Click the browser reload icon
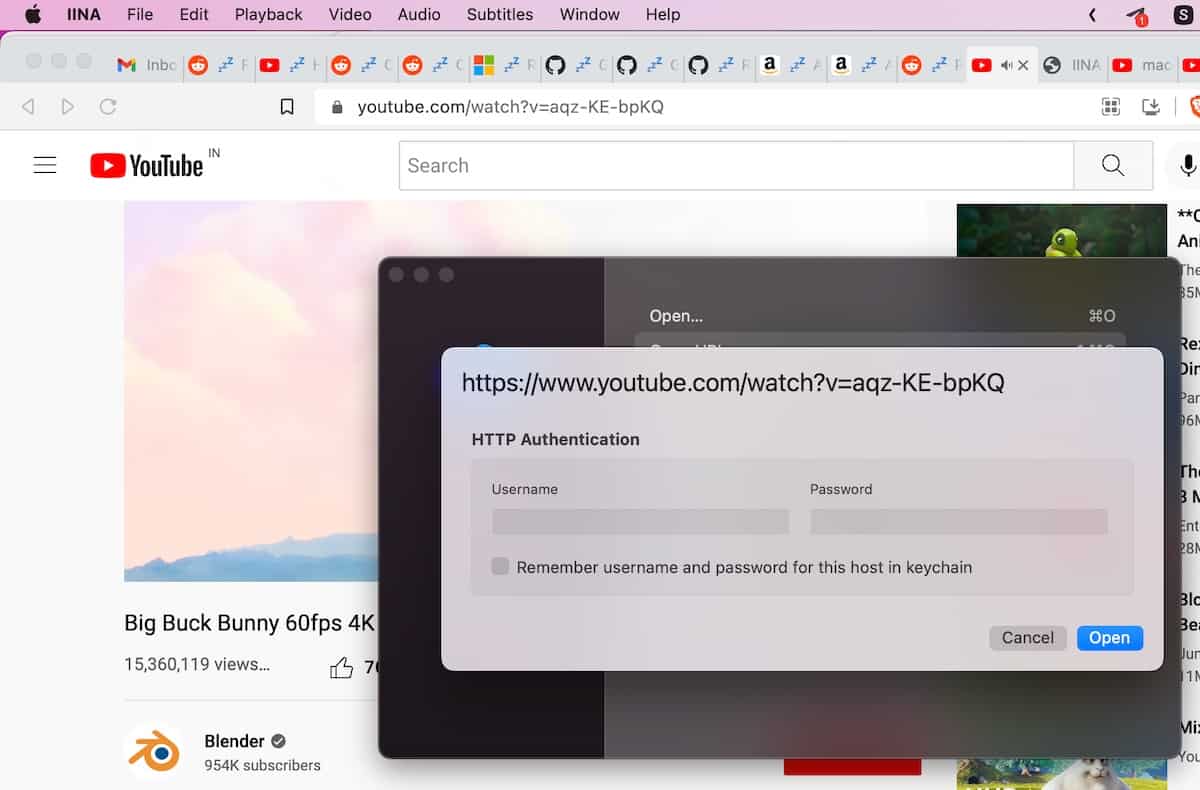The height and width of the screenshot is (790, 1200). click(x=108, y=107)
